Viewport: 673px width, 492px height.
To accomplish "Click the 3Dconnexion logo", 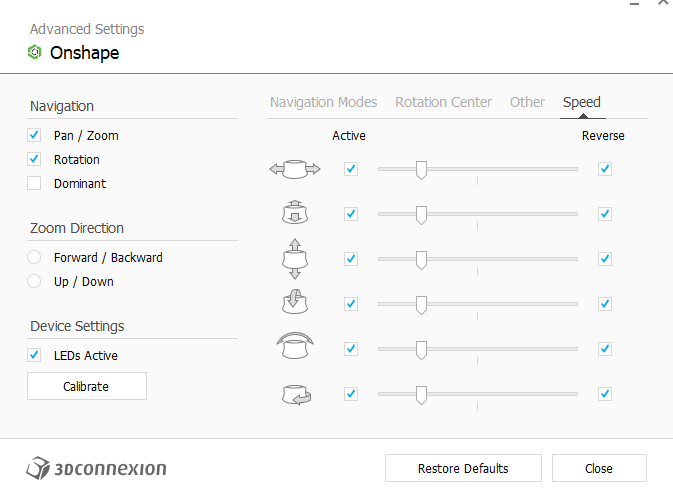I will point(97,468).
